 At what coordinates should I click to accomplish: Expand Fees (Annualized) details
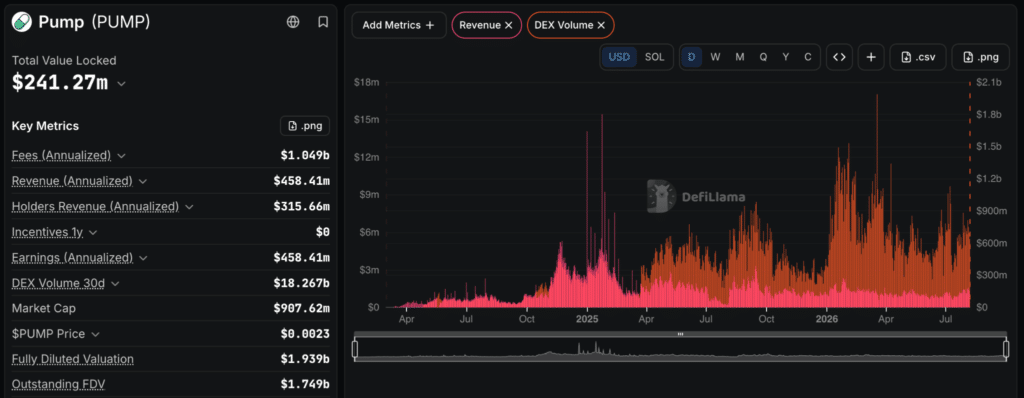coord(121,156)
